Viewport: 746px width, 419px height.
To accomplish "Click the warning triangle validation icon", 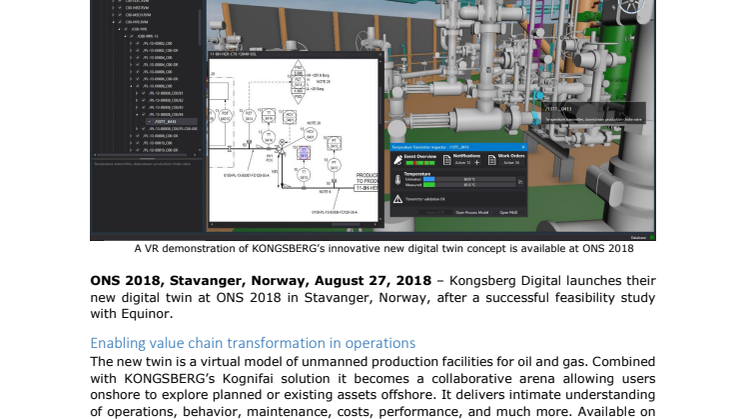I will (x=398, y=199).
